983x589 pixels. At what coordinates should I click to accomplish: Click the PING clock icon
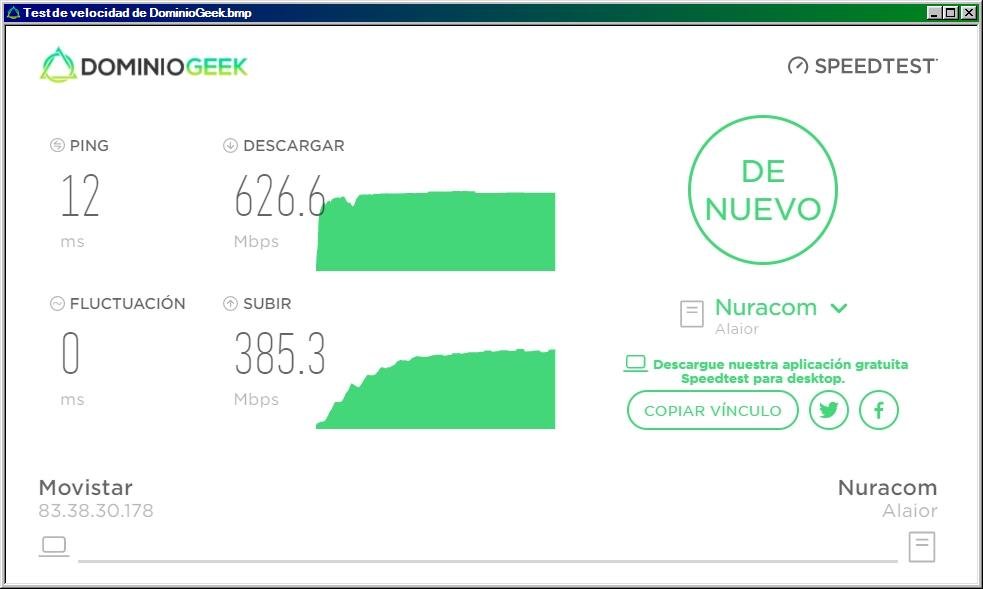[x=57, y=145]
